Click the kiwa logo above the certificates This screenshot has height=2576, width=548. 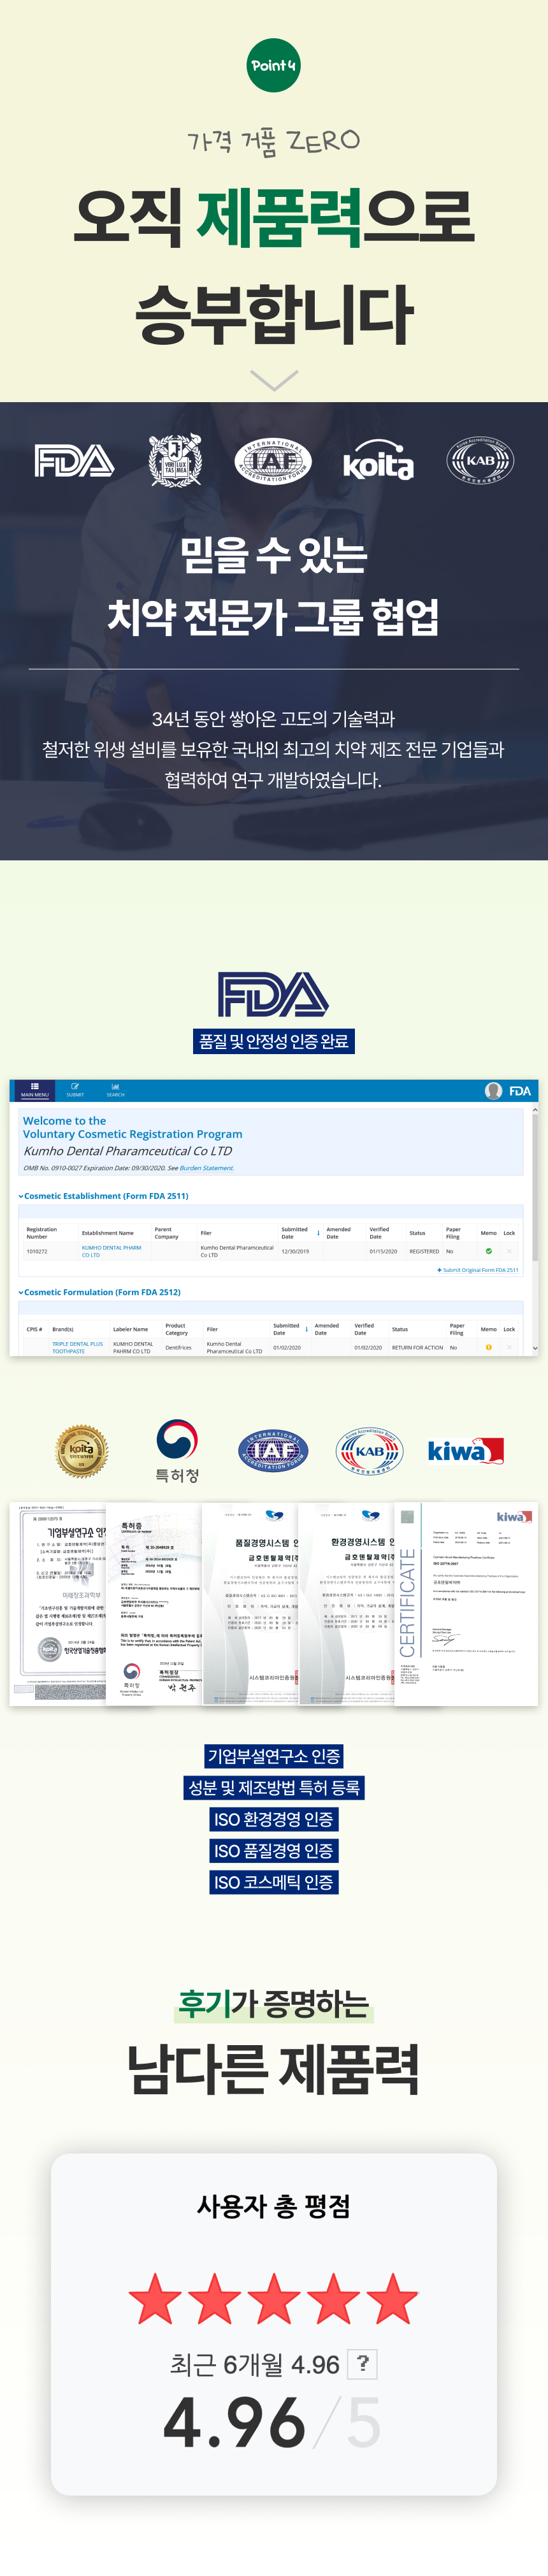coord(465,1450)
